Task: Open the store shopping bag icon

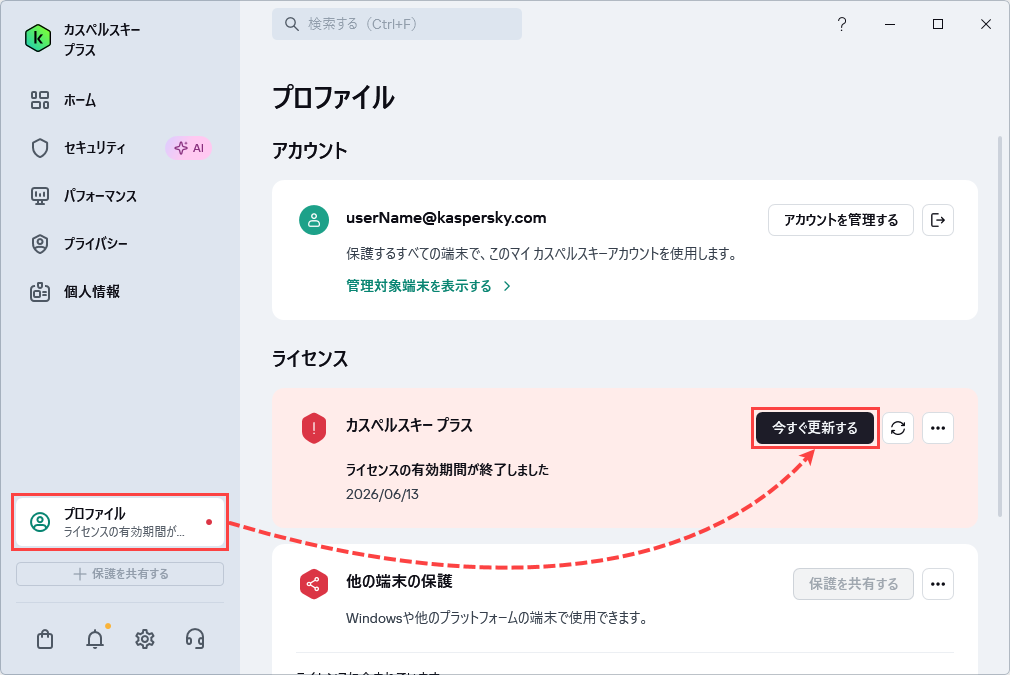Action: pyautogui.click(x=45, y=639)
